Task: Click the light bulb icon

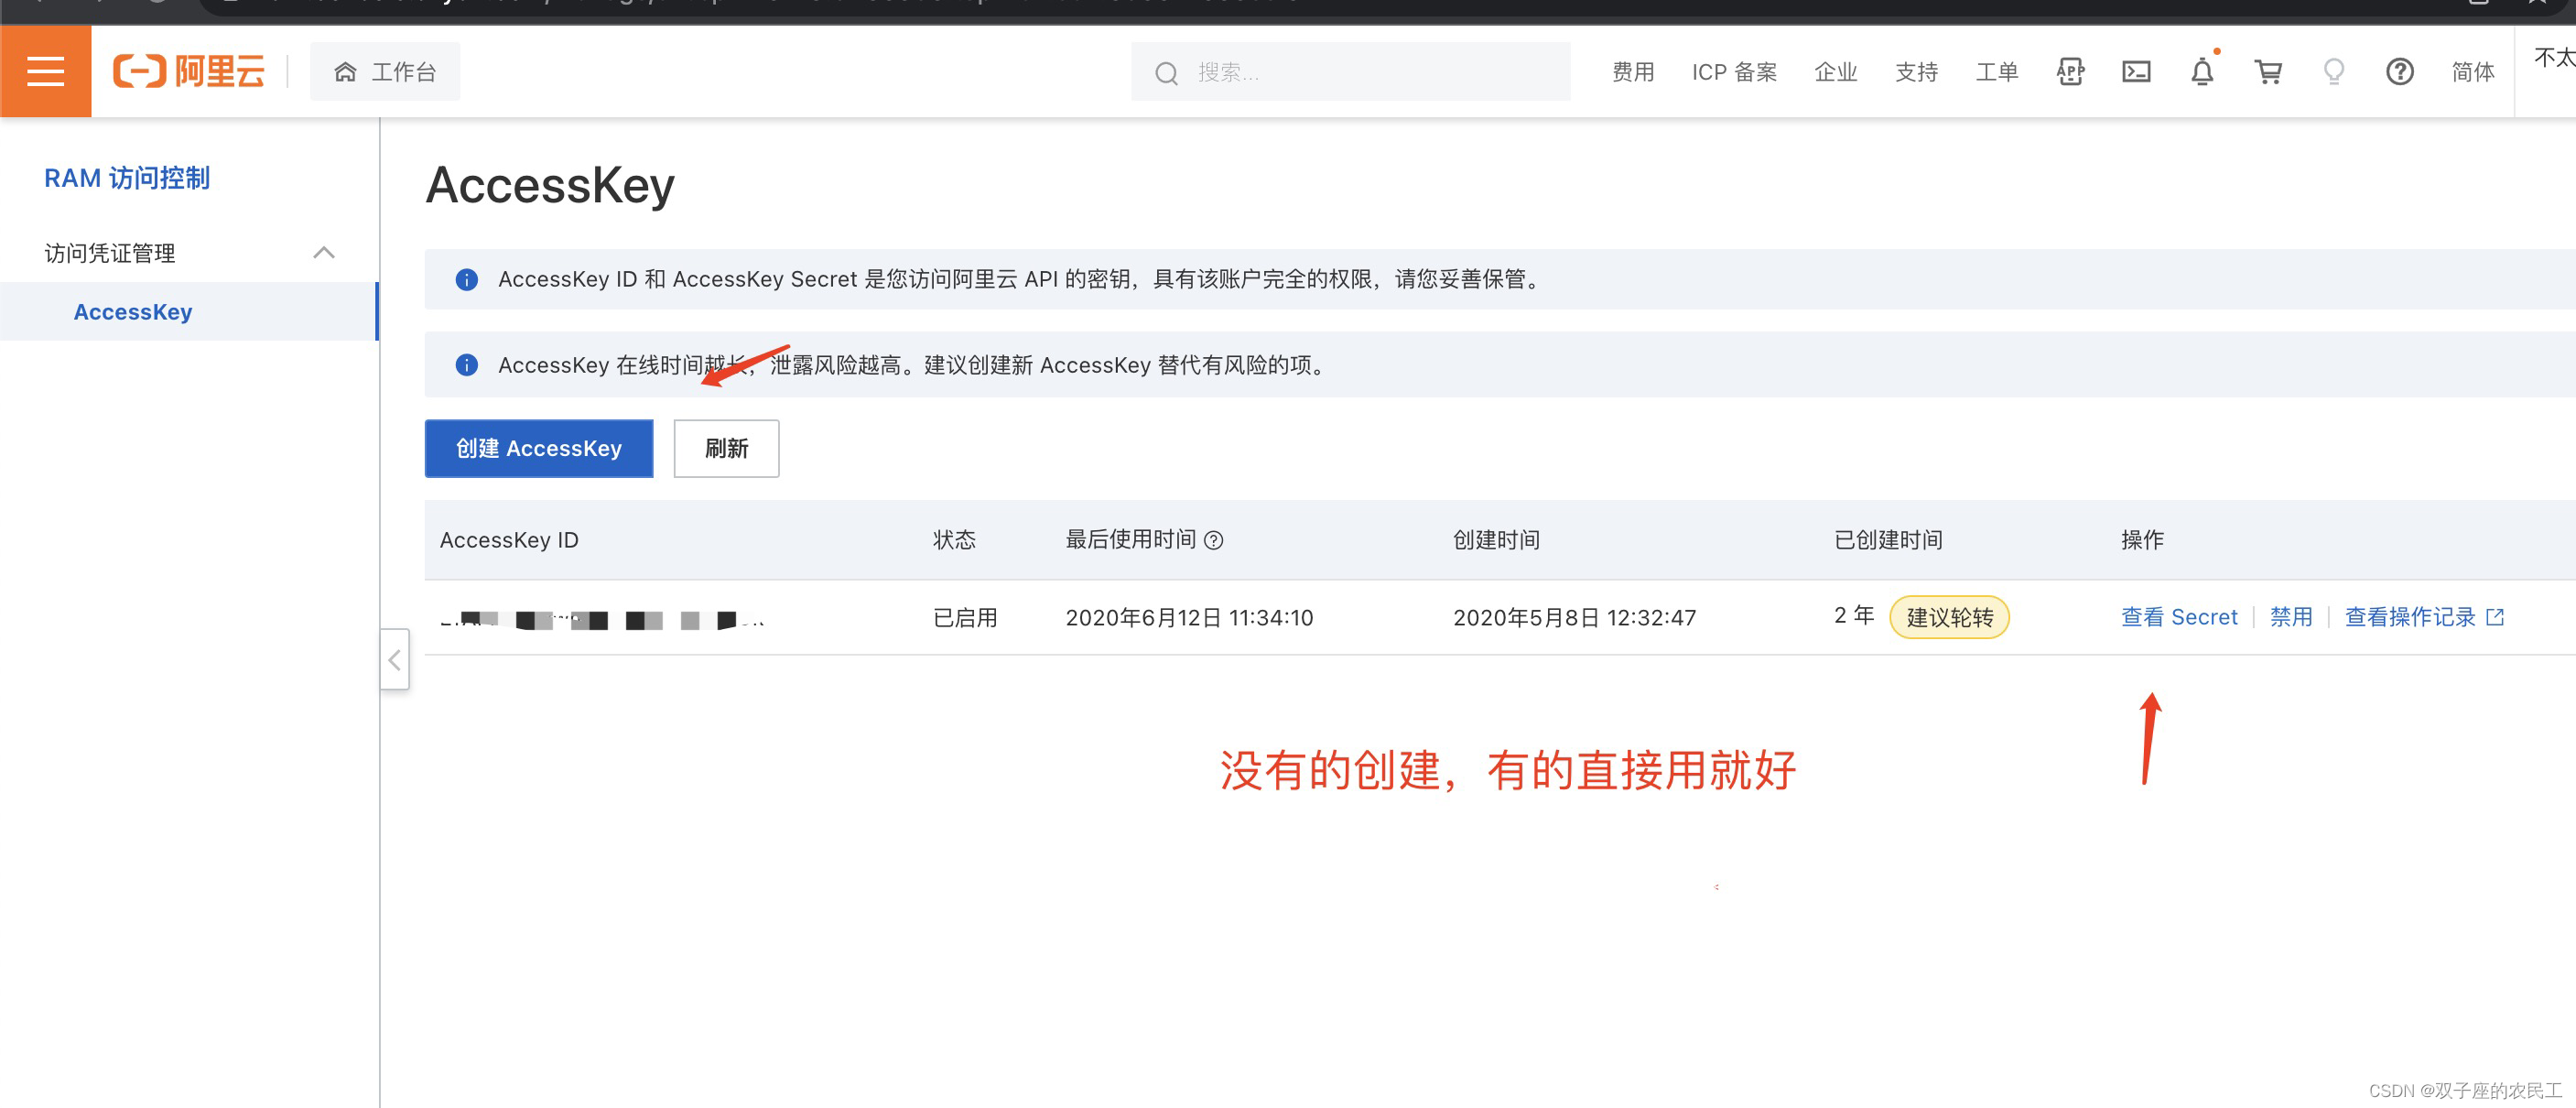Action: (x=2334, y=72)
